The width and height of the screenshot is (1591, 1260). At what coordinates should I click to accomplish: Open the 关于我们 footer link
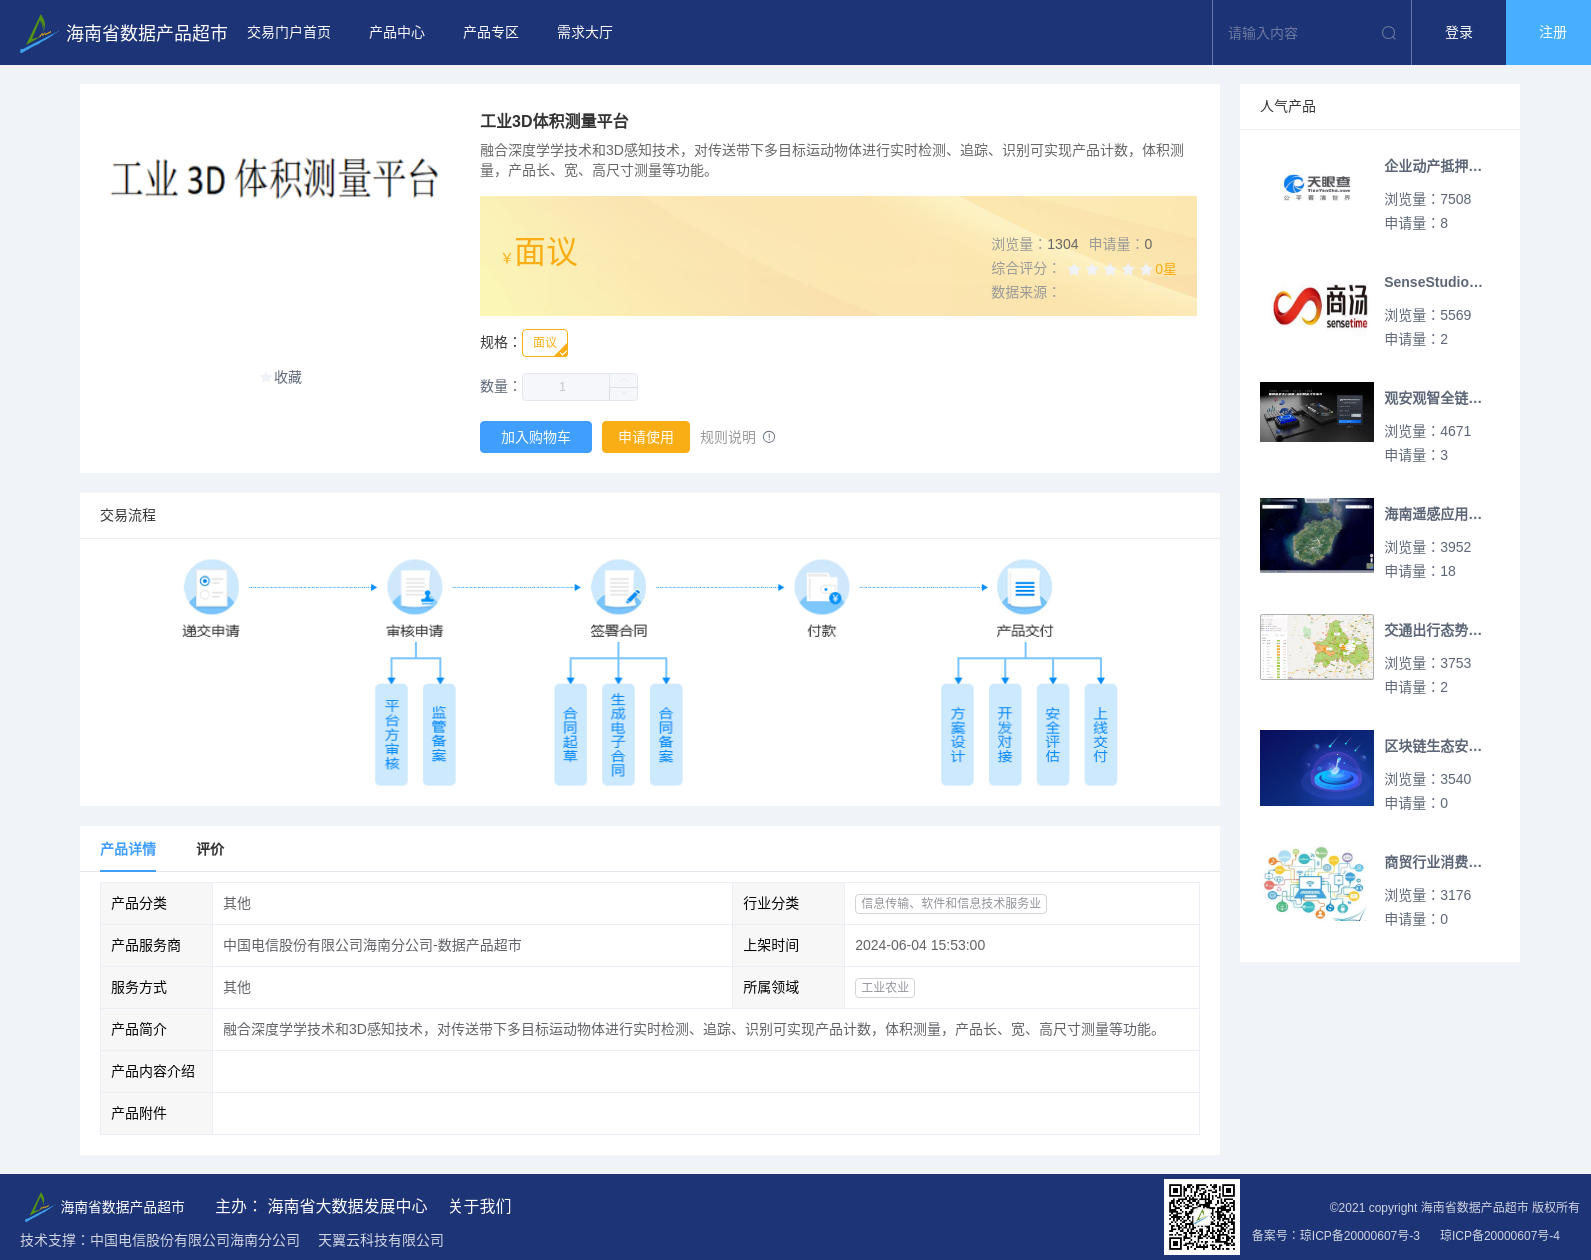click(x=480, y=1206)
